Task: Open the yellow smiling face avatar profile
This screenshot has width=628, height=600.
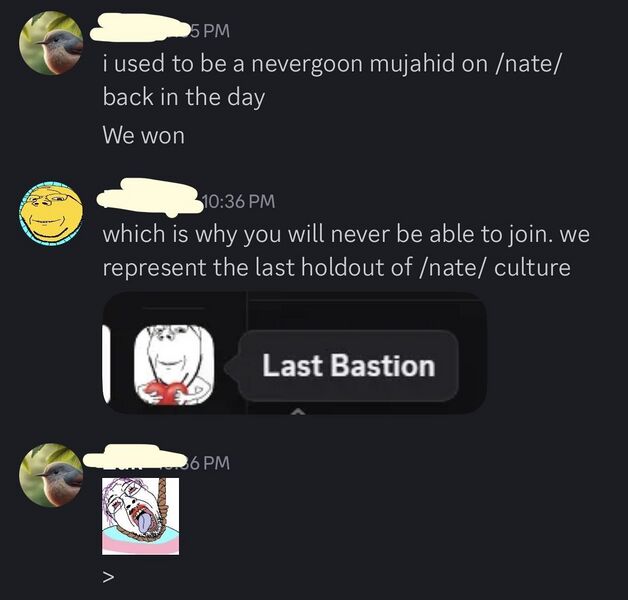Action: click(51, 213)
